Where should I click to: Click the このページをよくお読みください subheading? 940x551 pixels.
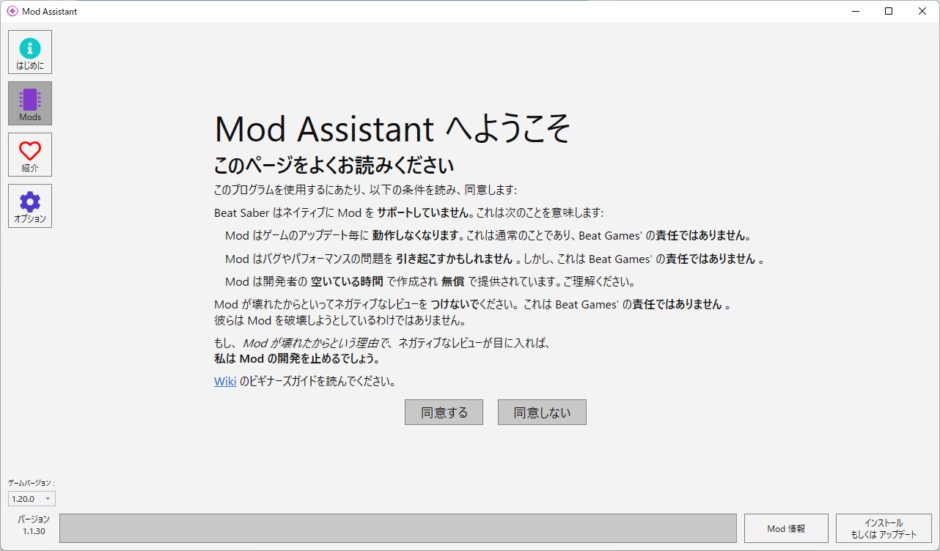(334, 165)
